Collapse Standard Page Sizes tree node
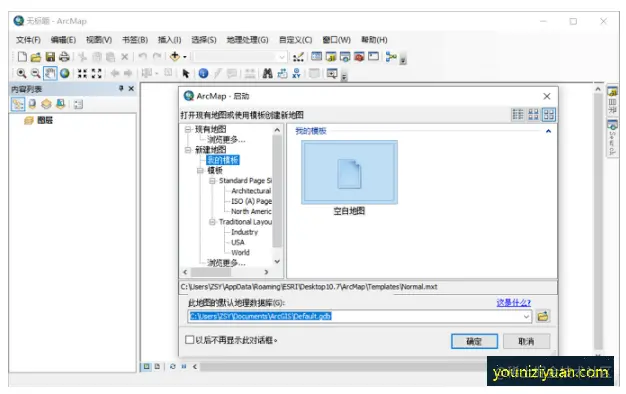626x394 pixels. [212, 181]
